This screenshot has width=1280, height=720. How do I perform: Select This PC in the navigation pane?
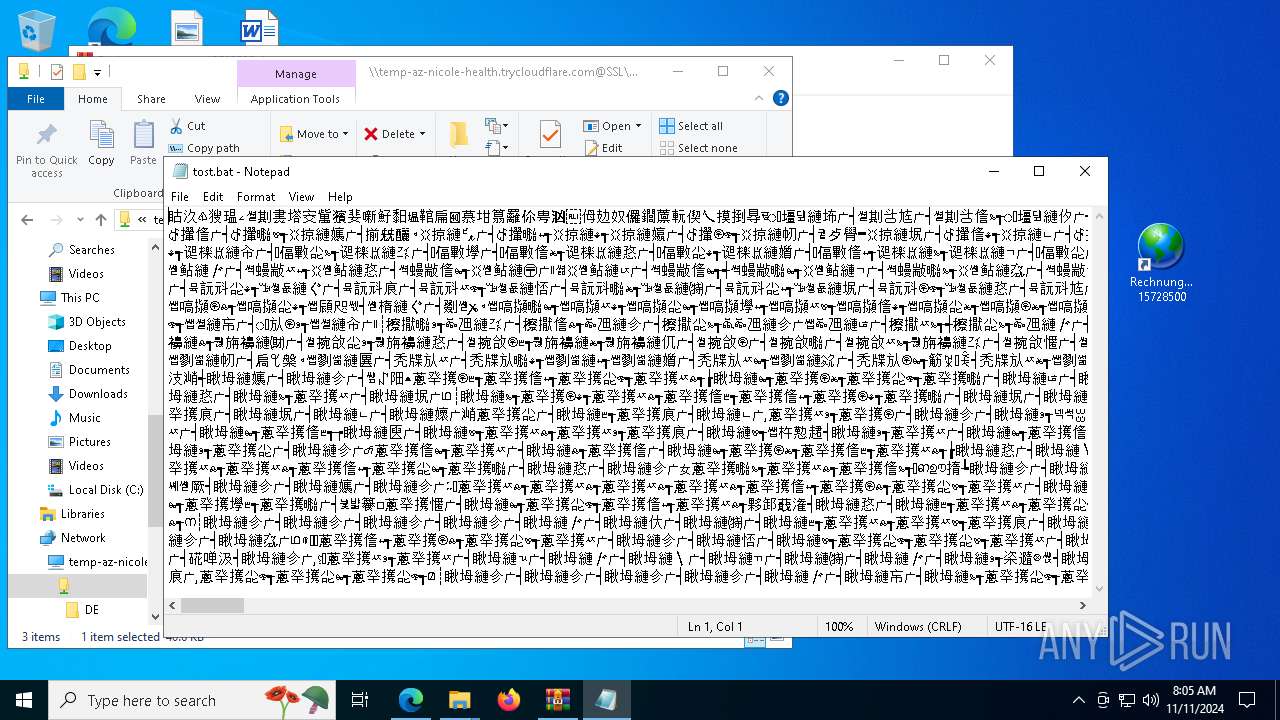click(x=80, y=298)
